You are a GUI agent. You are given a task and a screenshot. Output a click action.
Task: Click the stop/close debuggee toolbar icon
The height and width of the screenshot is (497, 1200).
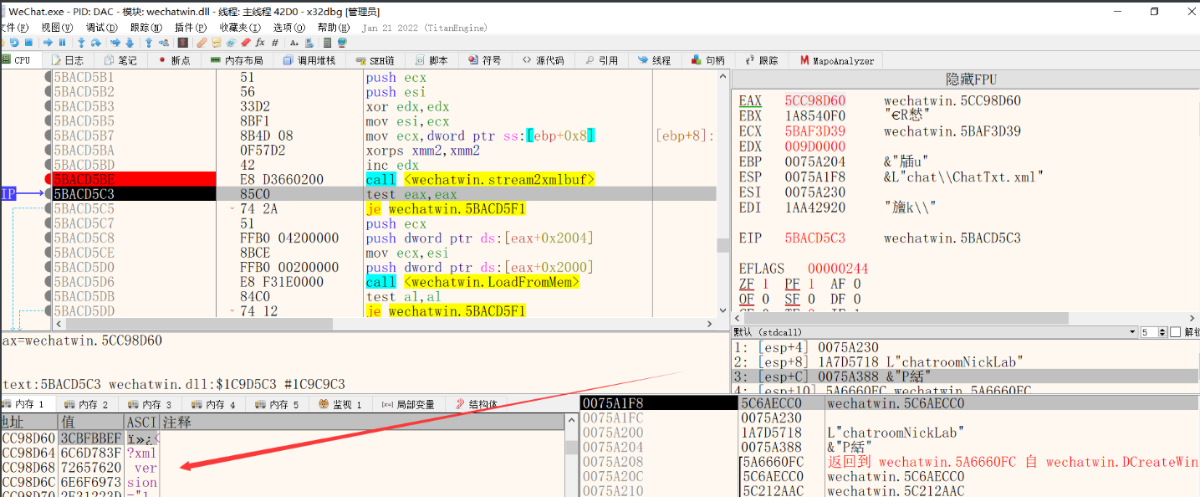pyautogui.click(x=29, y=43)
